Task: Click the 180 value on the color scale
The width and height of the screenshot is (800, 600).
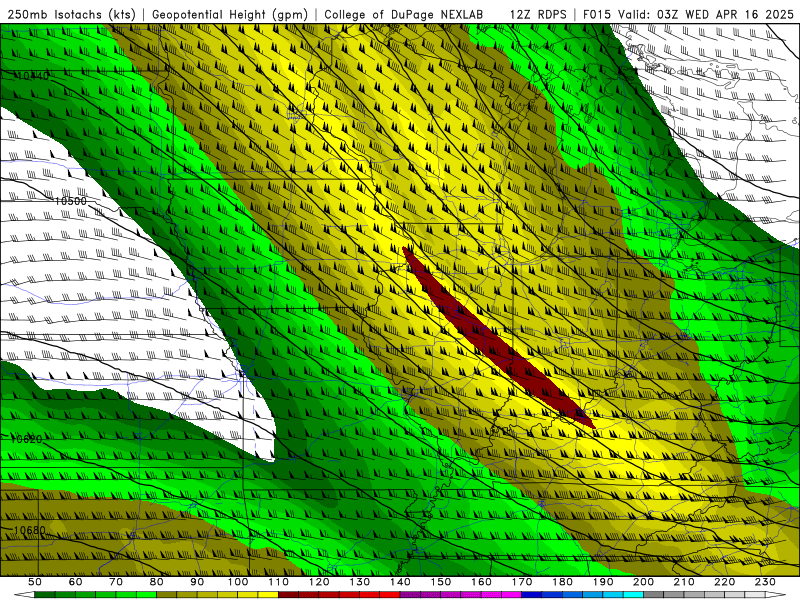Action: tap(562, 582)
